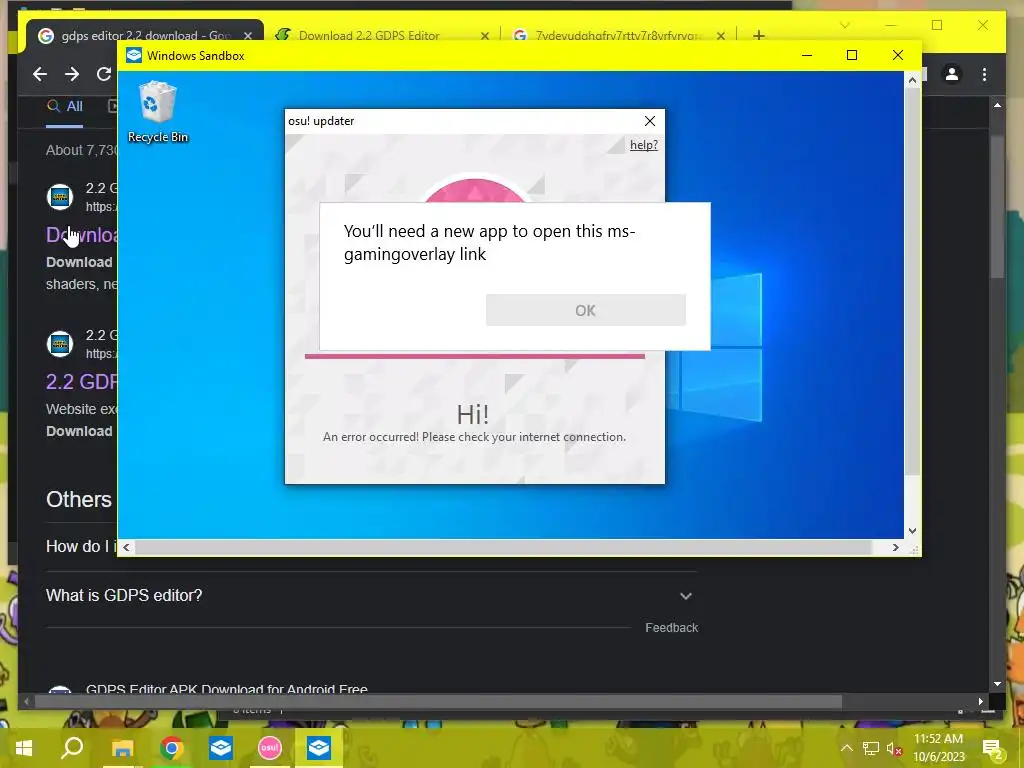Open the Windows Start menu
1024x768 pixels.
click(x=24, y=748)
